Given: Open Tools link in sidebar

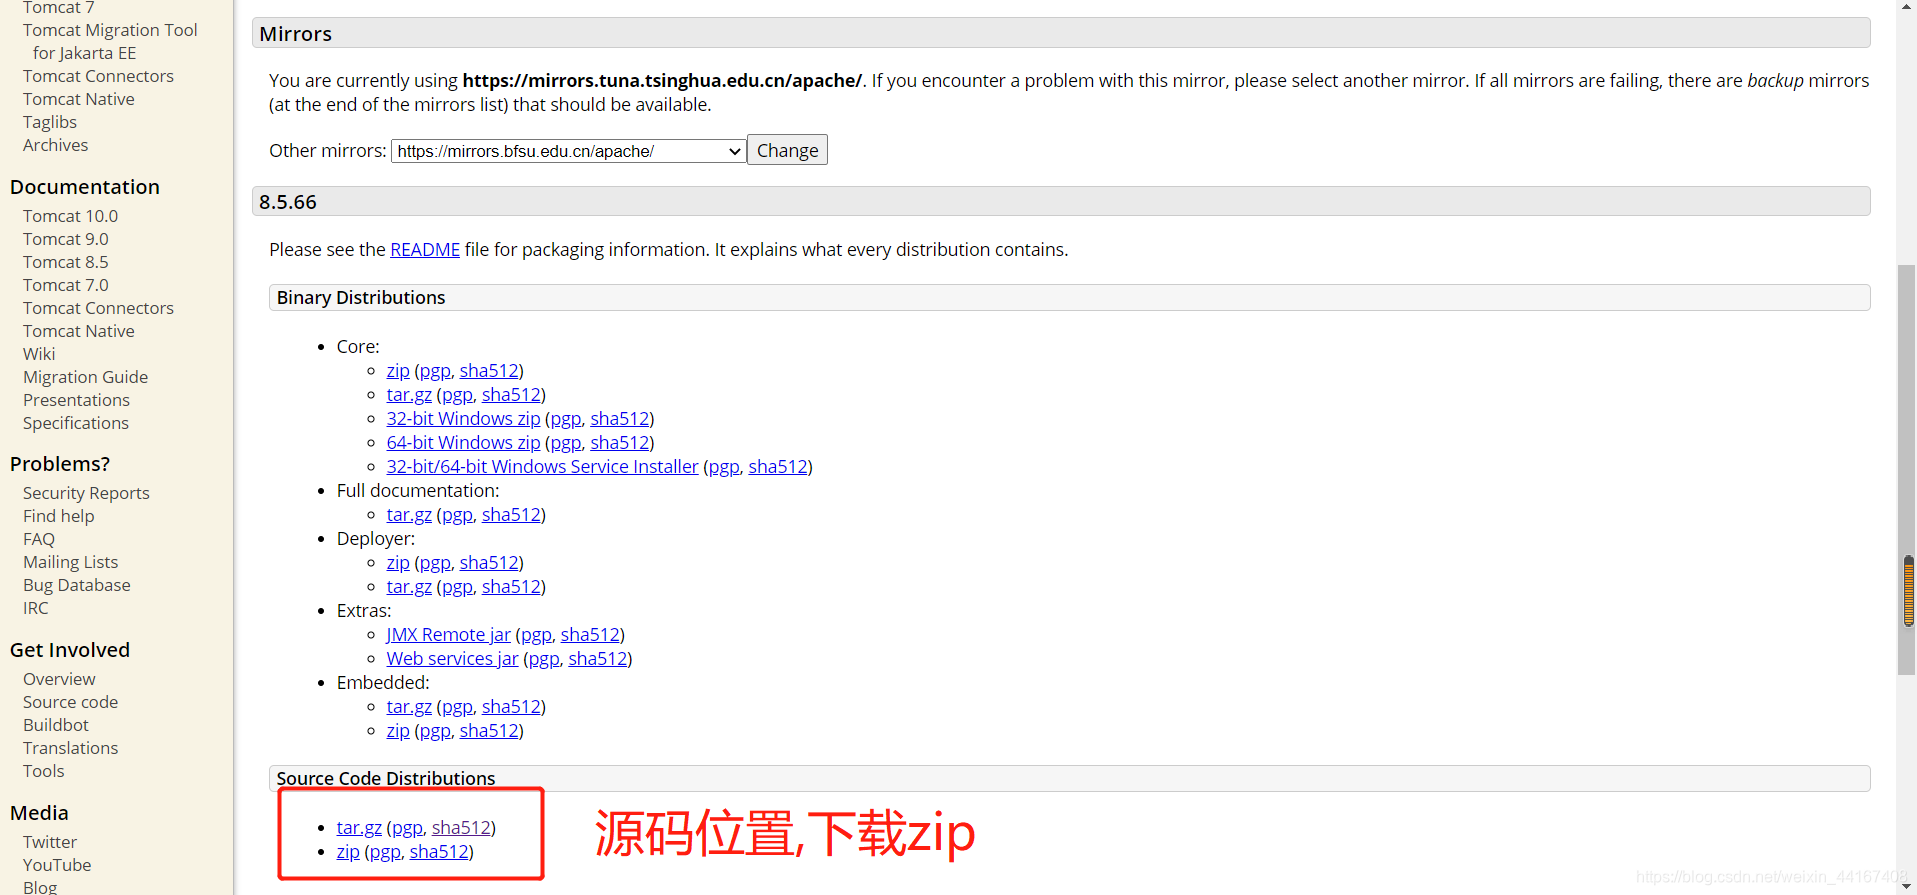Looking at the screenshot, I should point(44,771).
